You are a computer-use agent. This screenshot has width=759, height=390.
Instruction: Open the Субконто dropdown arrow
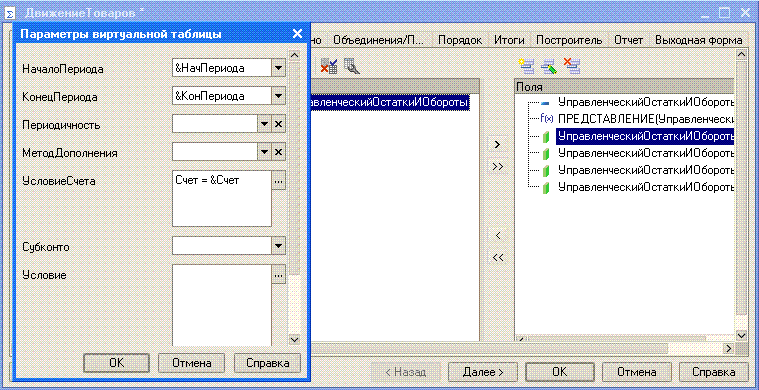pyautogui.click(x=278, y=246)
